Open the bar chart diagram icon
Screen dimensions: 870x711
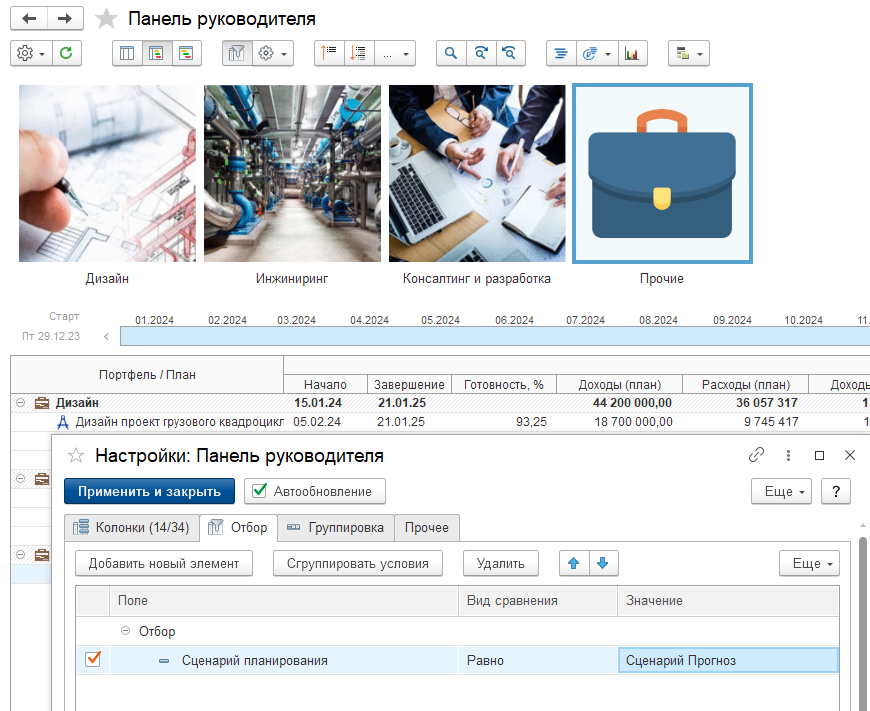click(632, 53)
